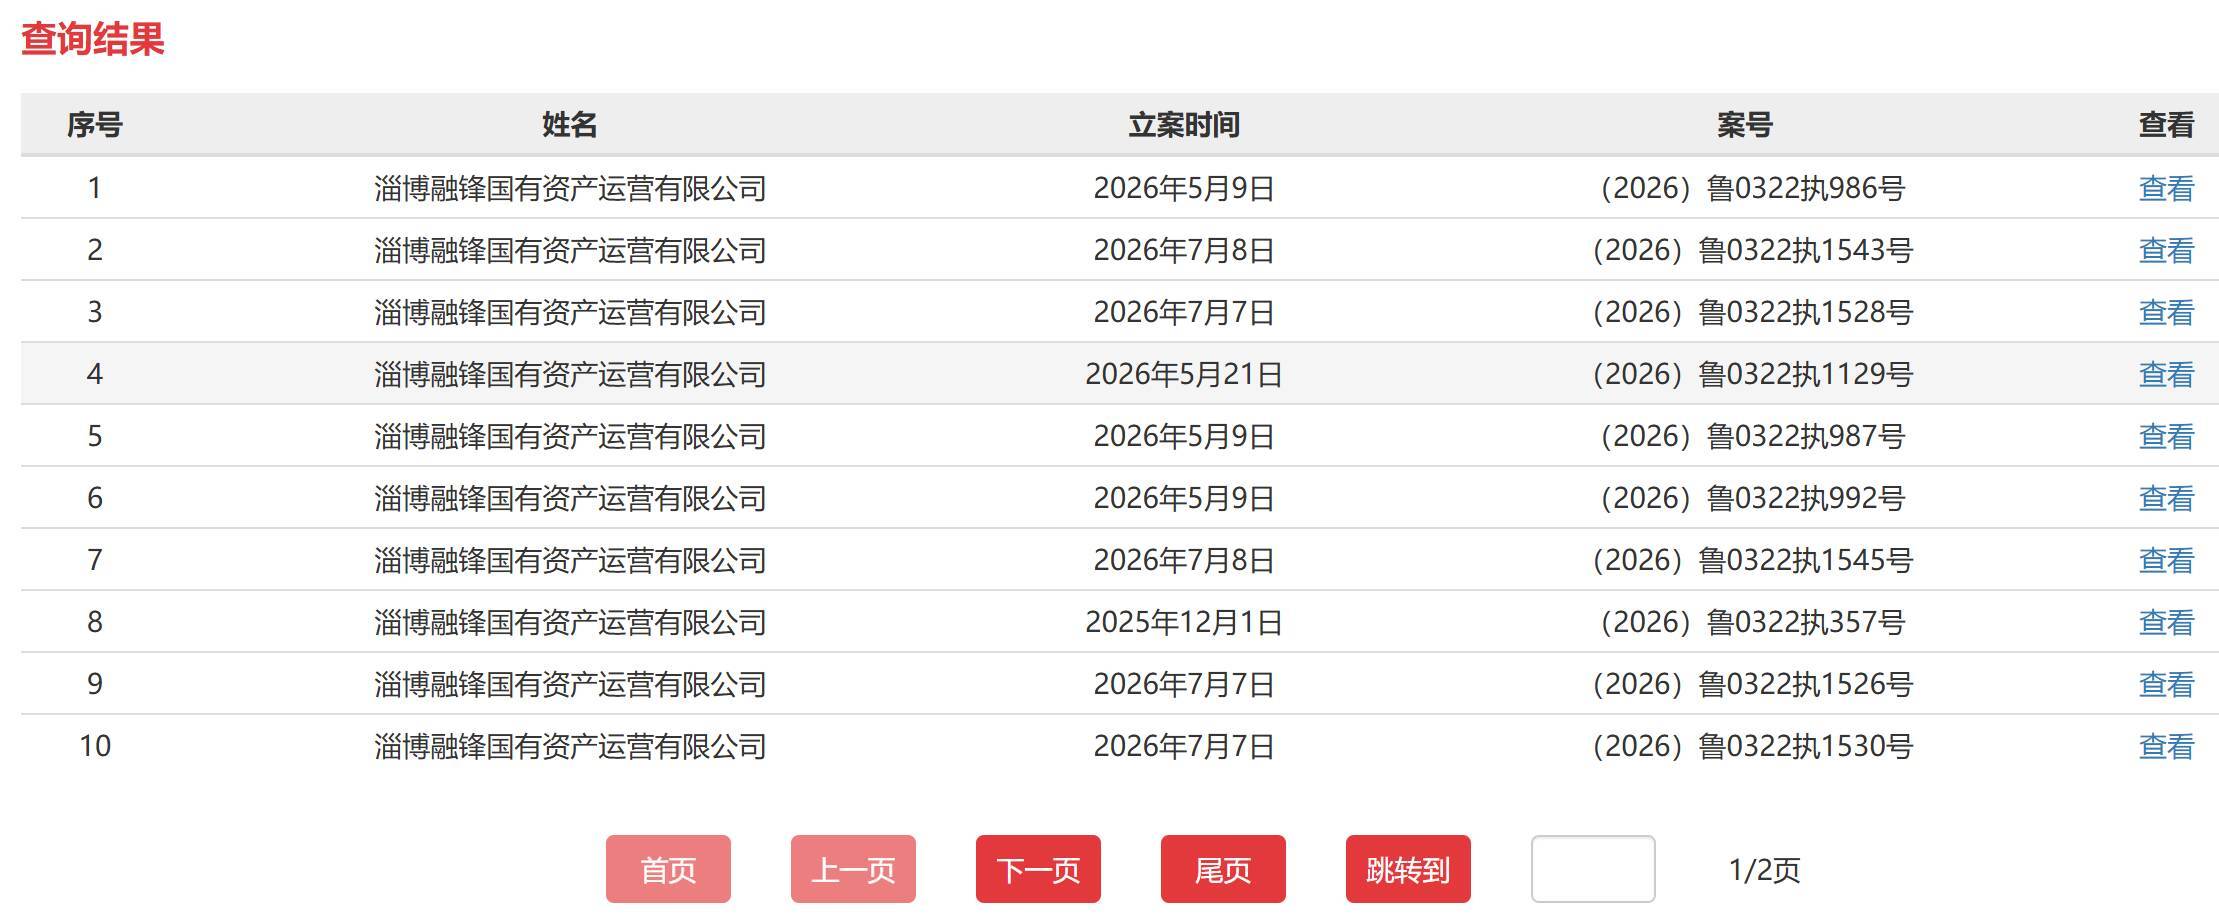Jump to last page with 尾页
The height and width of the screenshot is (919, 2219).
coord(1223,869)
